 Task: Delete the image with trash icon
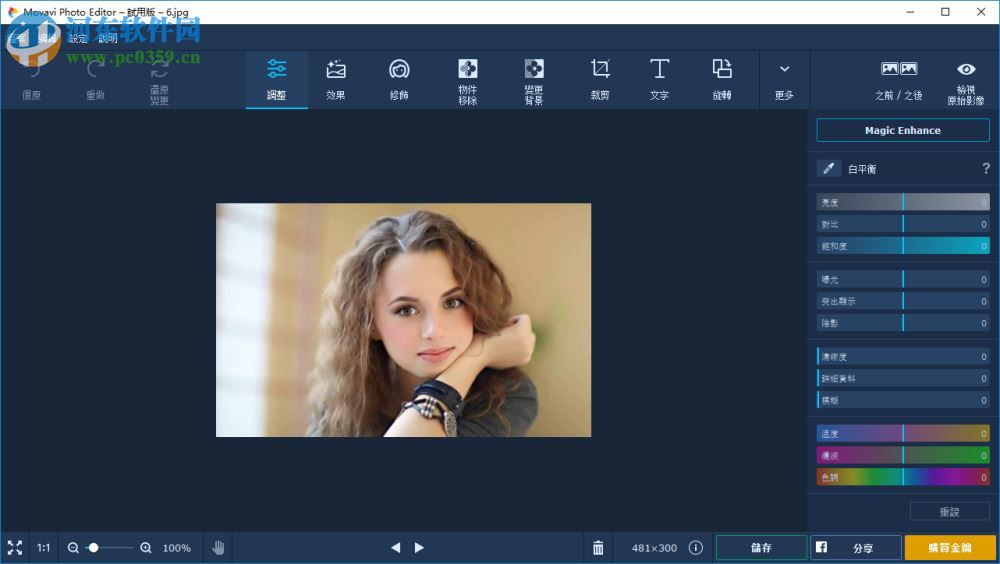tap(598, 547)
